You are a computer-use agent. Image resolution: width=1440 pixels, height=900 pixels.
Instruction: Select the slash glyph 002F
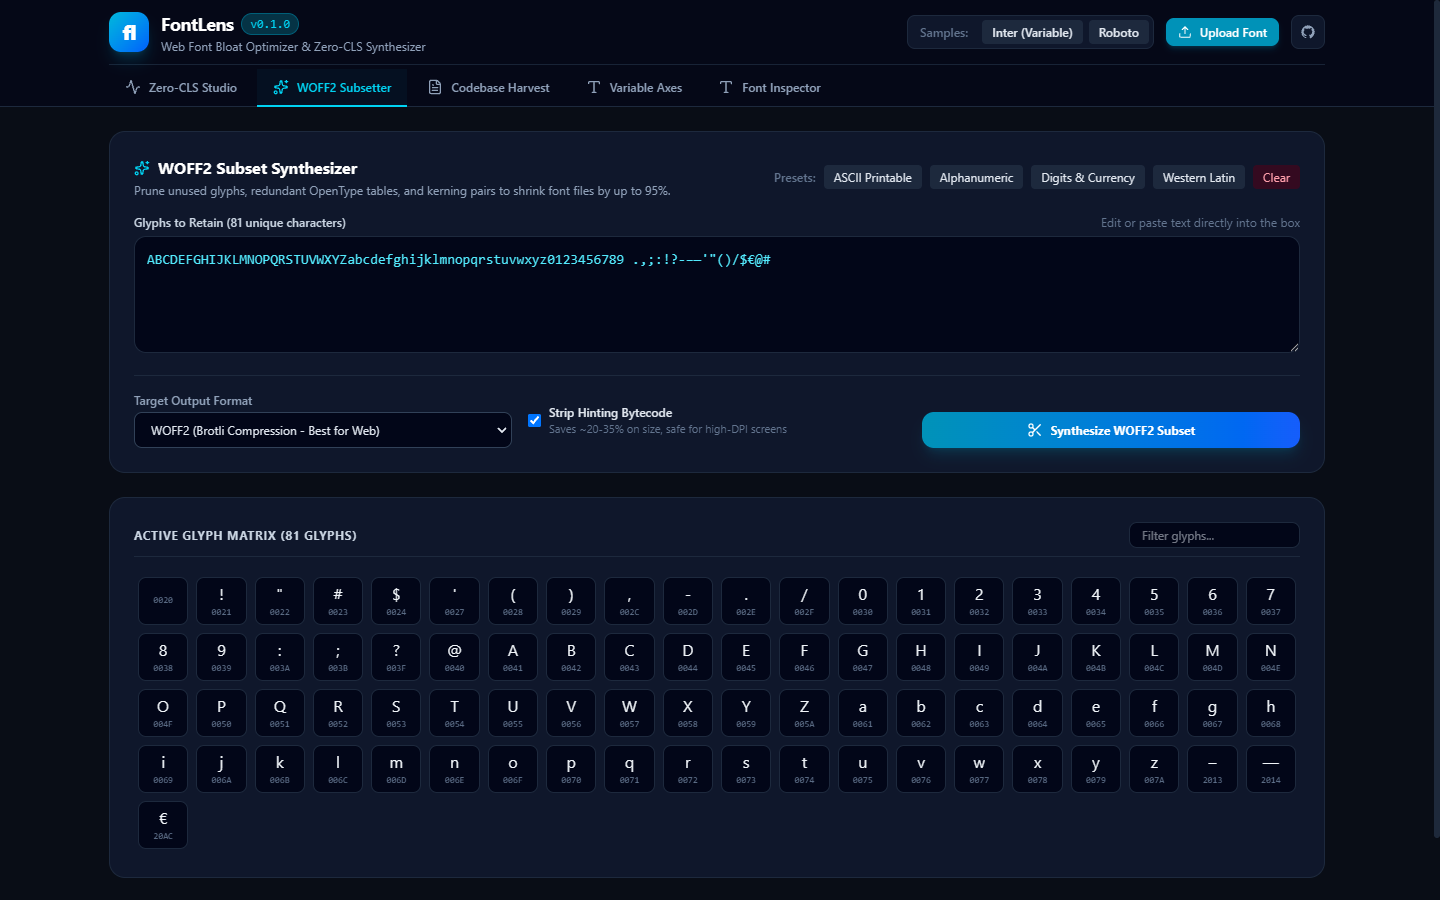[x=804, y=601]
